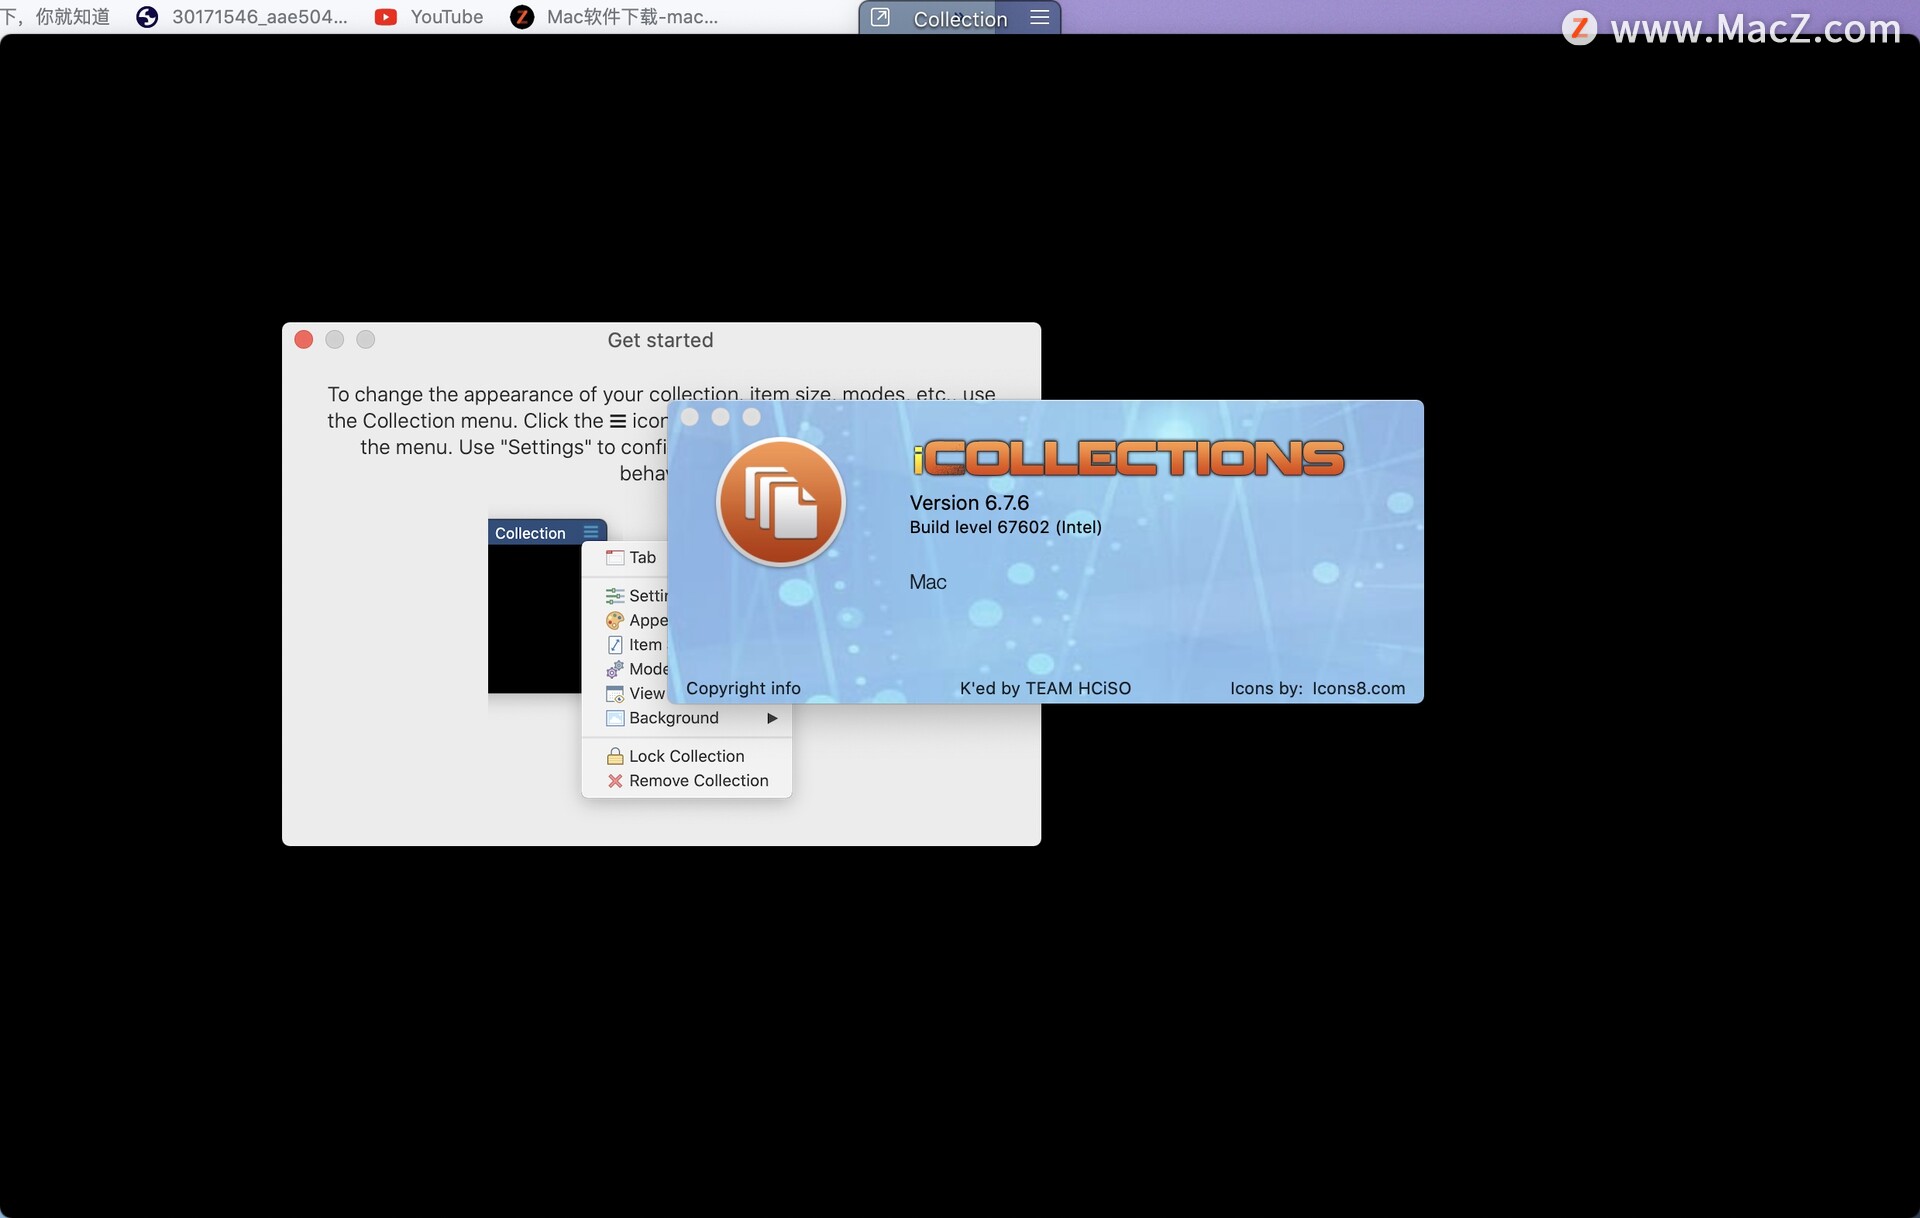Click the red X icon beside Remove Collection

point(614,781)
